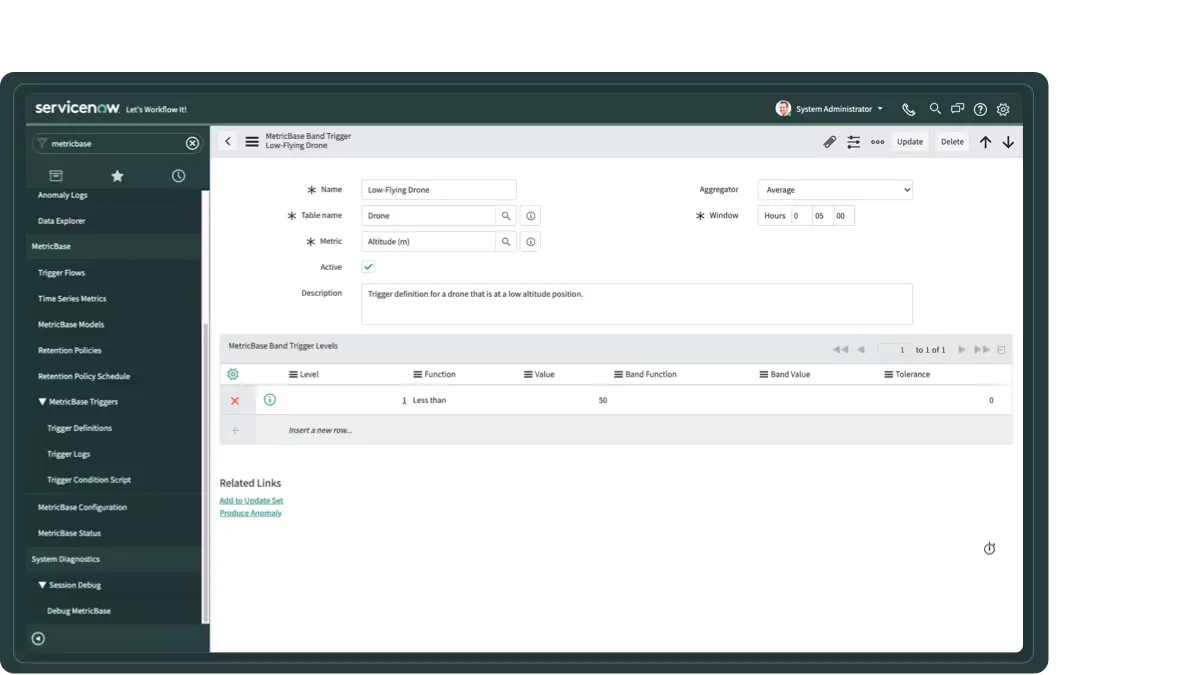Open the All Applications archive tab
This screenshot has width=1200, height=675.
click(56, 176)
